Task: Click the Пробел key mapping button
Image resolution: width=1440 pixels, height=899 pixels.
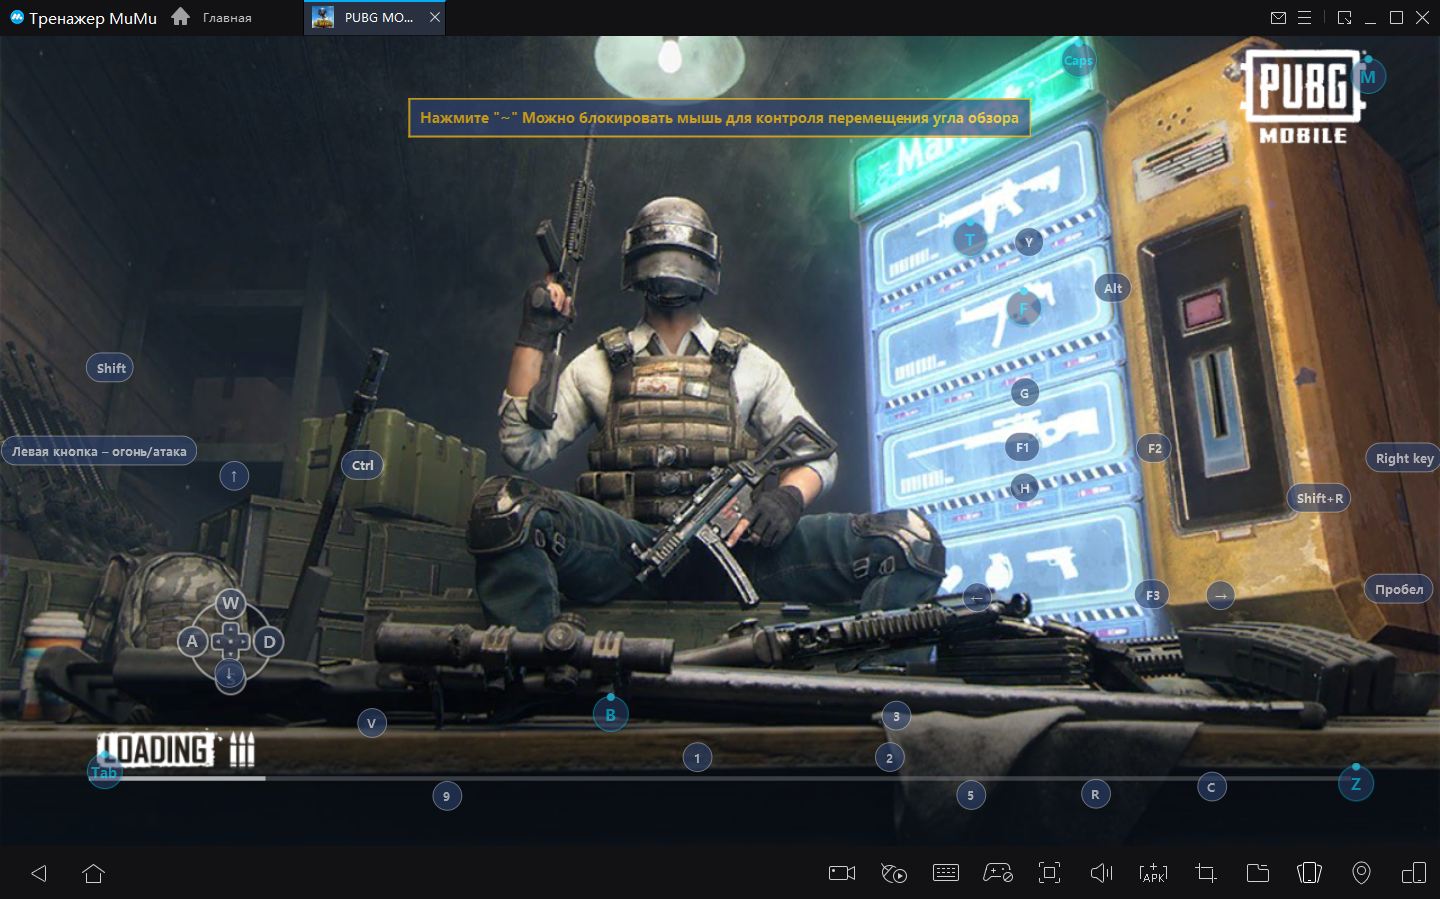Action: [1398, 589]
